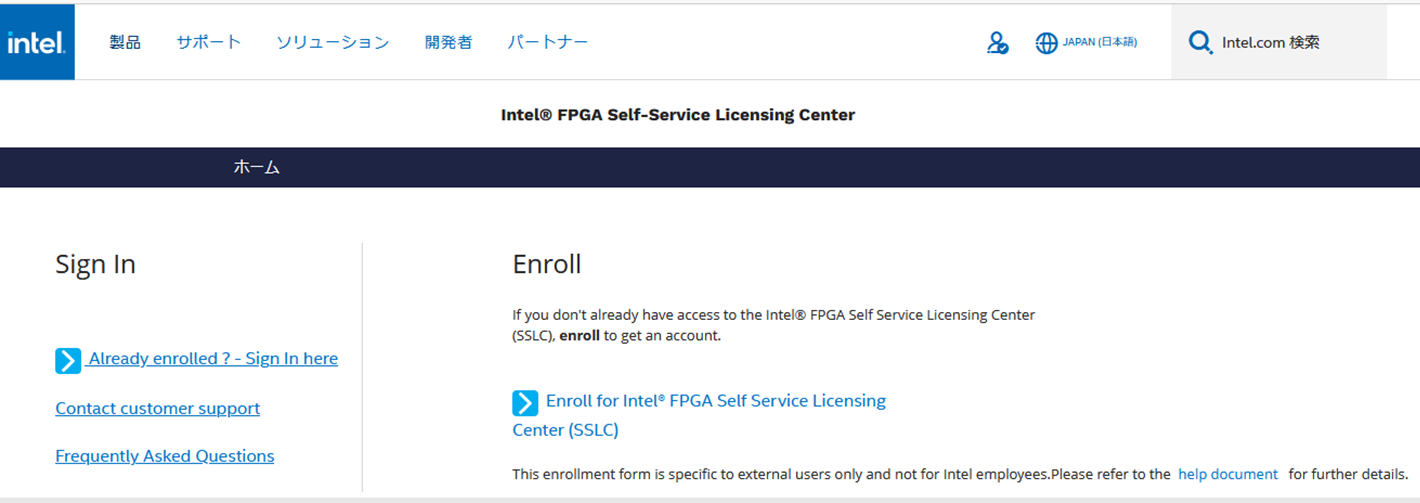Open the パートナー menu
The height and width of the screenshot is (503, 1420).
tap(547, 42)
